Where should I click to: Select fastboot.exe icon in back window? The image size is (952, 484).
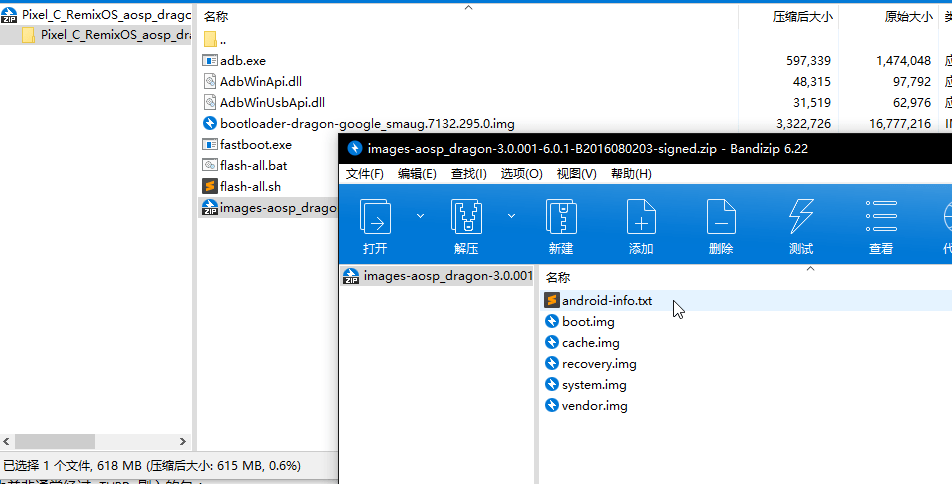click(x=209, y=145)
